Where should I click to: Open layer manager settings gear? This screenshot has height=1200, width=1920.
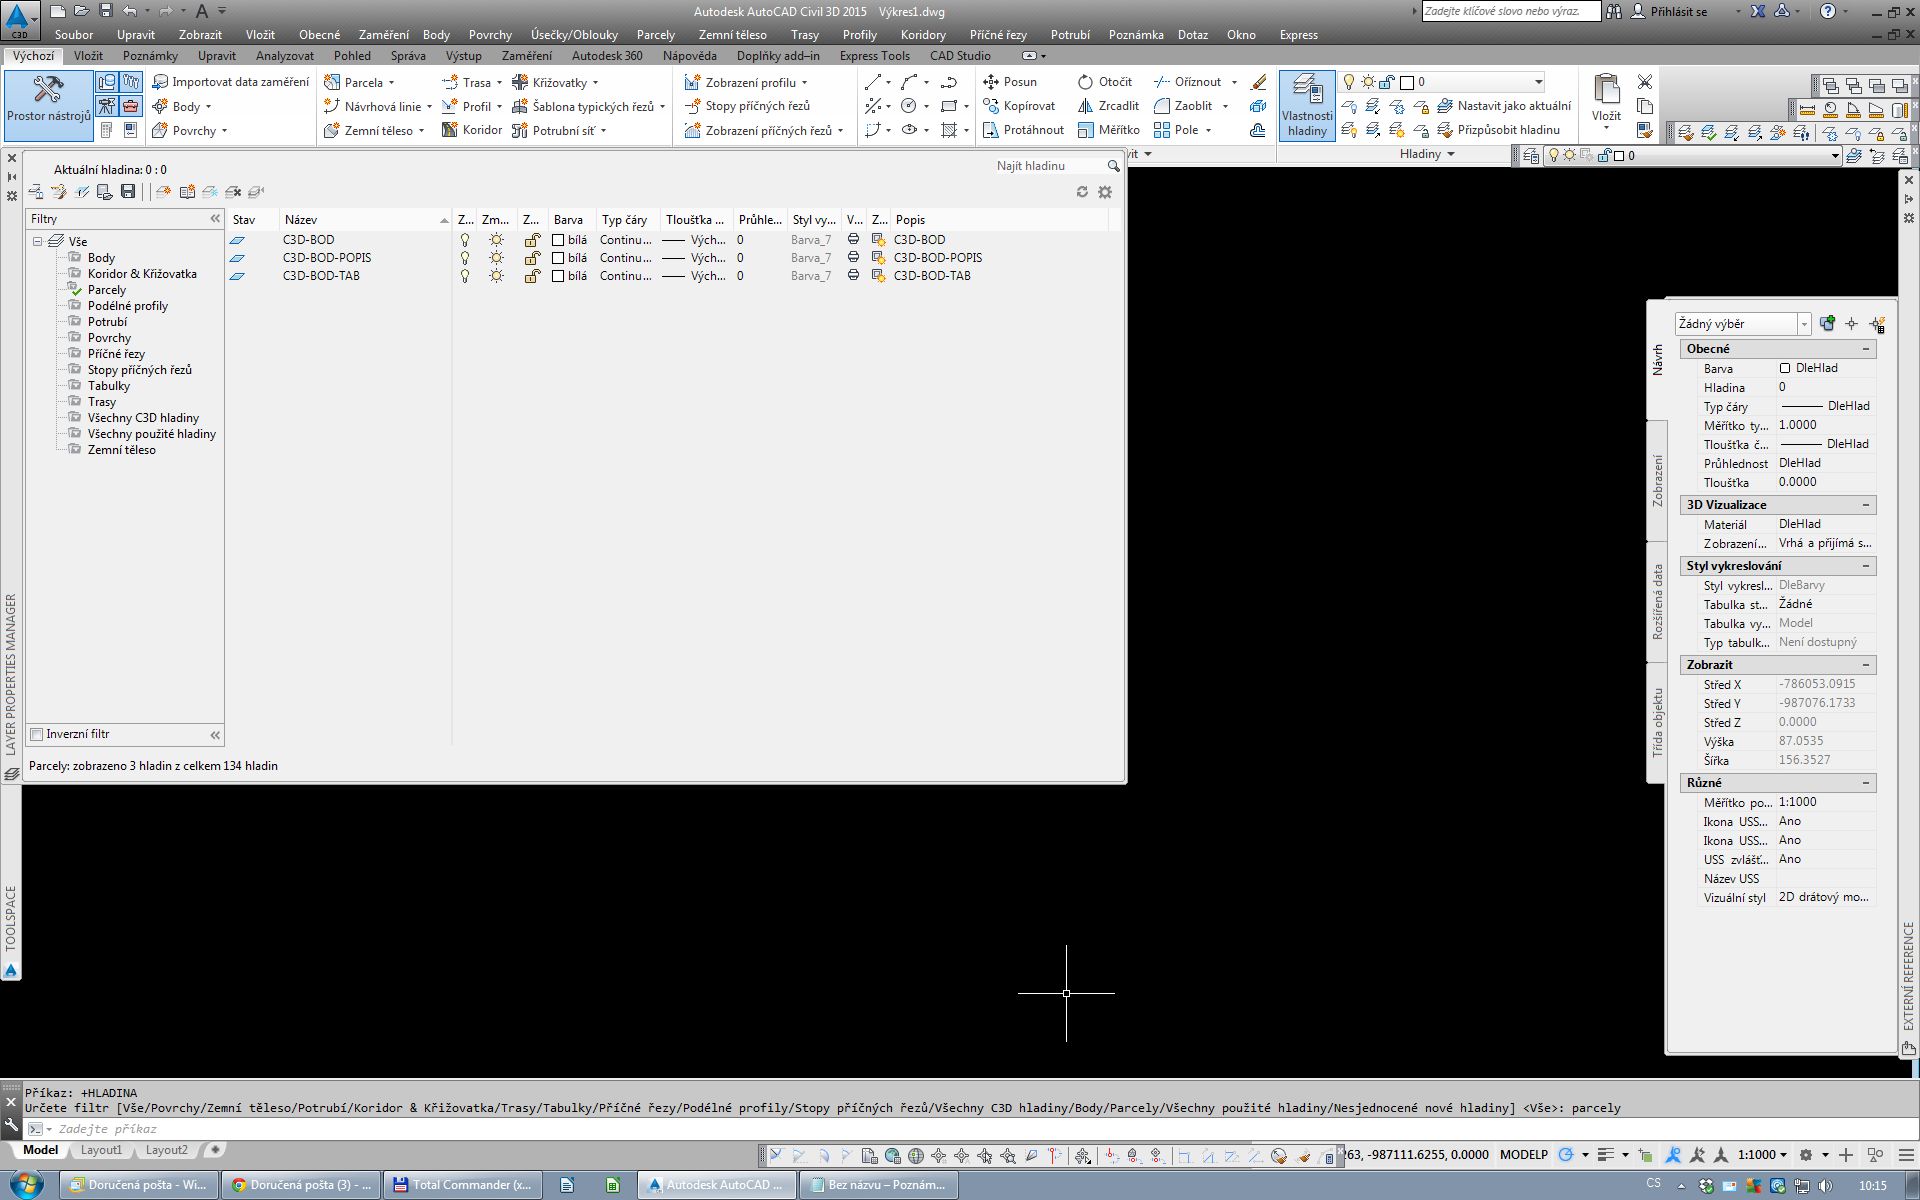(x=1105, y=192)
